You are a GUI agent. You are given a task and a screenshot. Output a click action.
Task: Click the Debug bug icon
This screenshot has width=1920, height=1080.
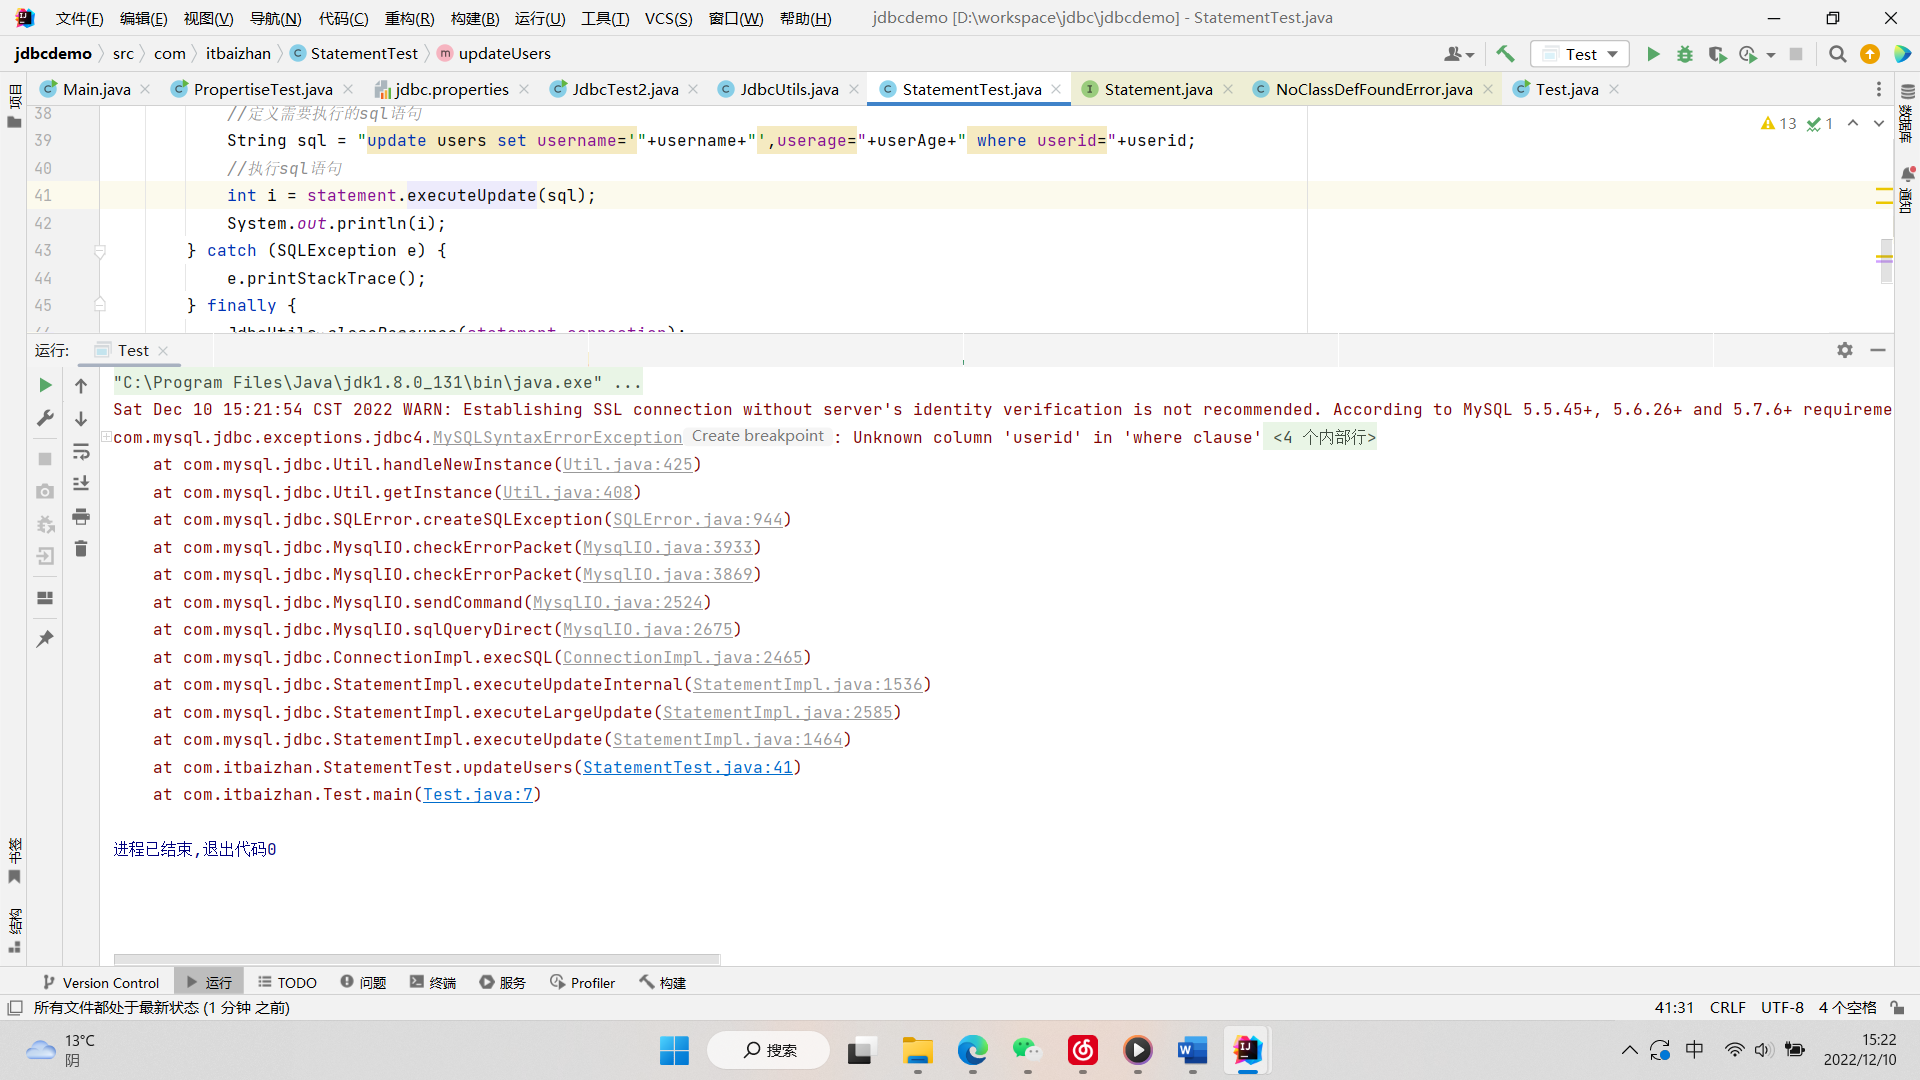(1685, 54)
